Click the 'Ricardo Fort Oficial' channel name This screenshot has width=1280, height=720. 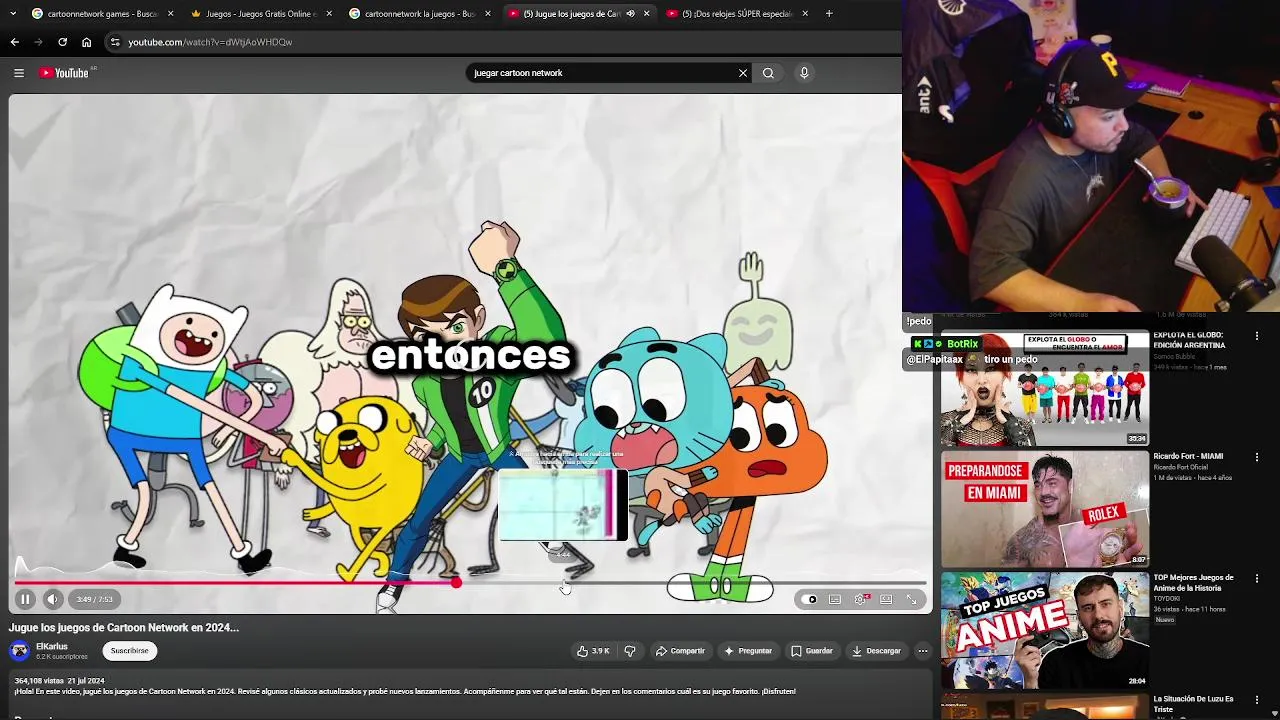point(1181,467)
